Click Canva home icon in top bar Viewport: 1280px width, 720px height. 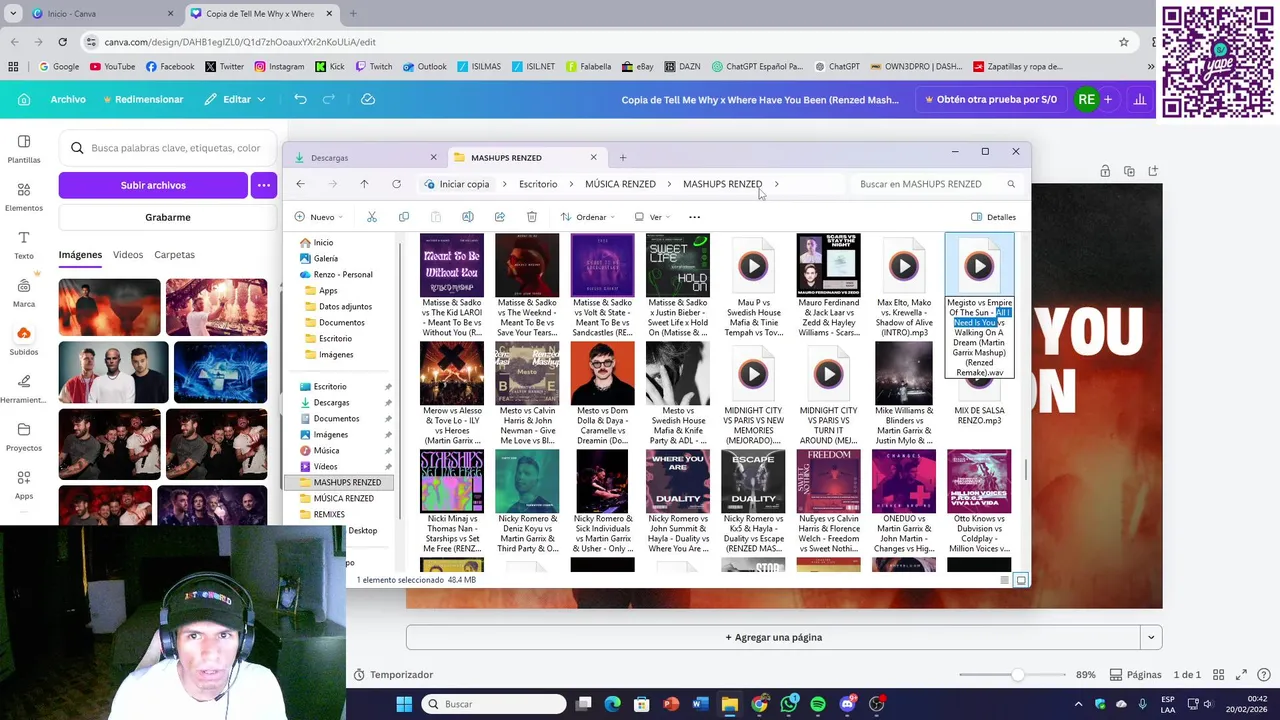(24, 100)
